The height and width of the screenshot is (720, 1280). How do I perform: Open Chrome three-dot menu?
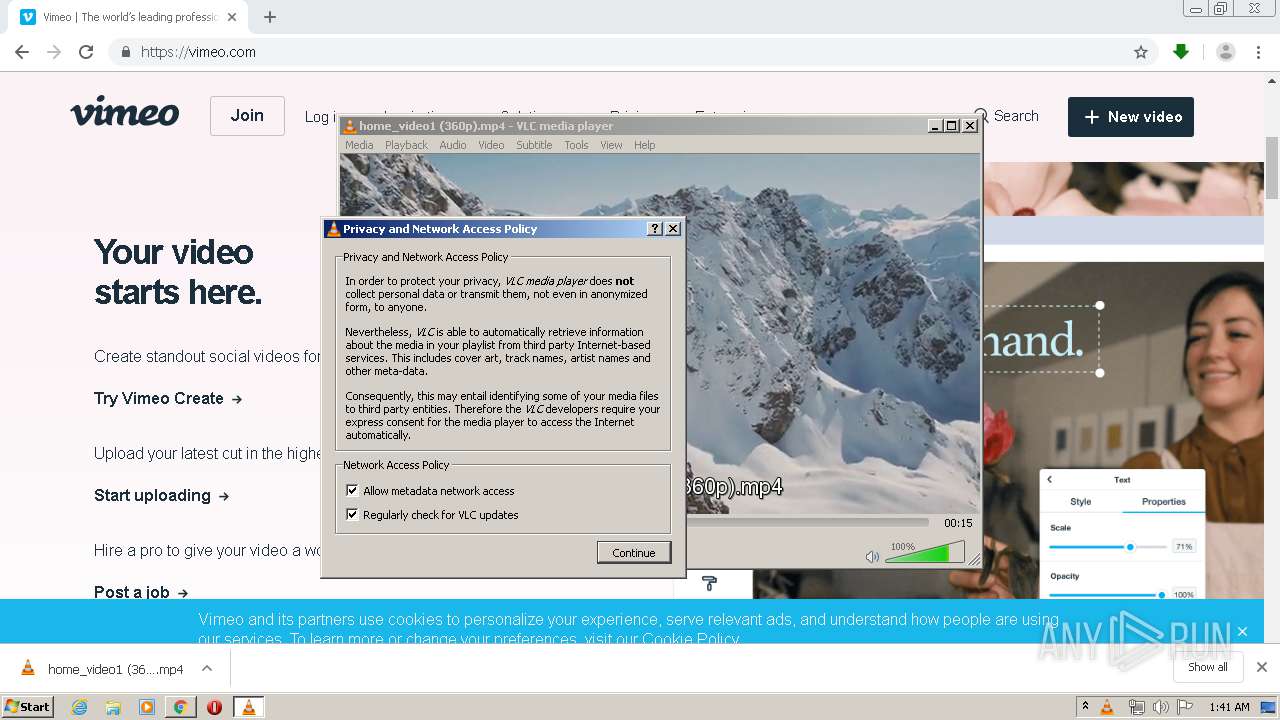click(1258, 52)
